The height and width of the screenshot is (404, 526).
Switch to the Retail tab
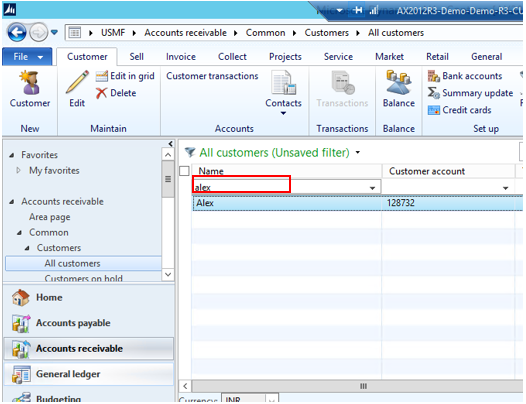[x=437, y=57]
